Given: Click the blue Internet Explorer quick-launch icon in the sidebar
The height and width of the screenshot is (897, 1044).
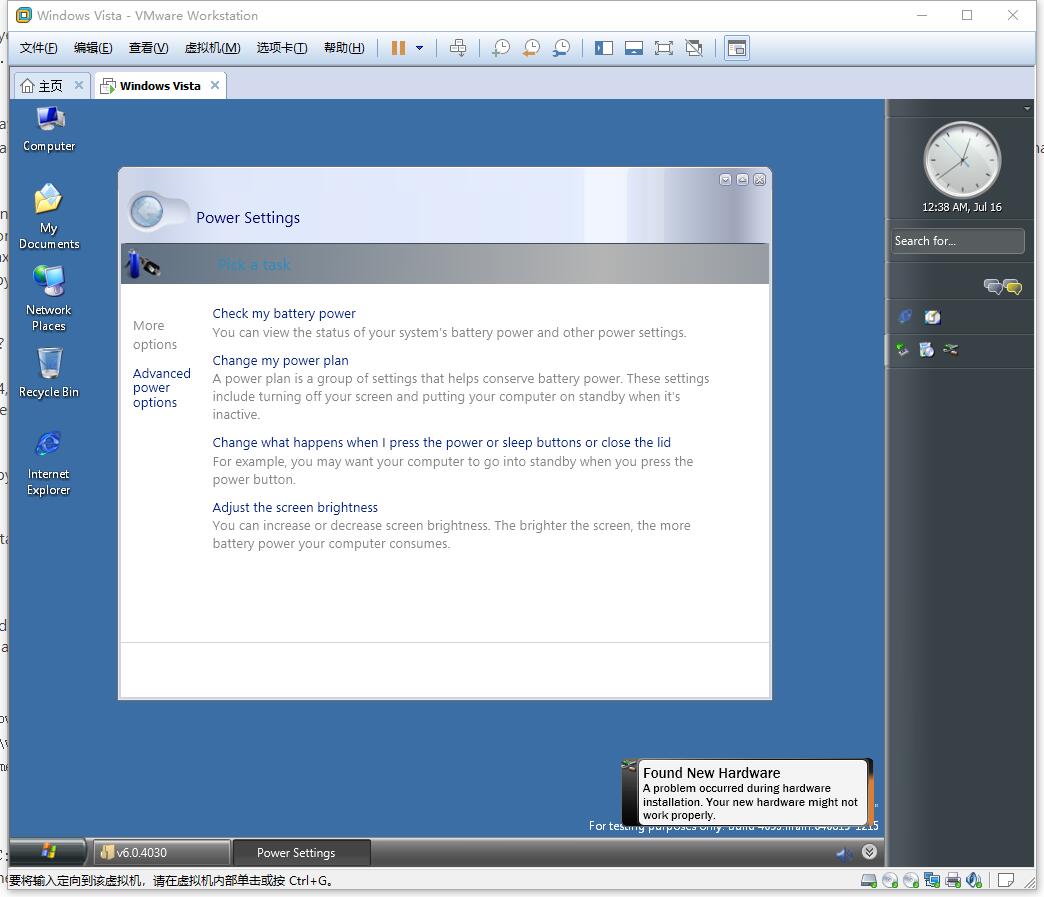Looking at the screenshot, I should (905, 316).
